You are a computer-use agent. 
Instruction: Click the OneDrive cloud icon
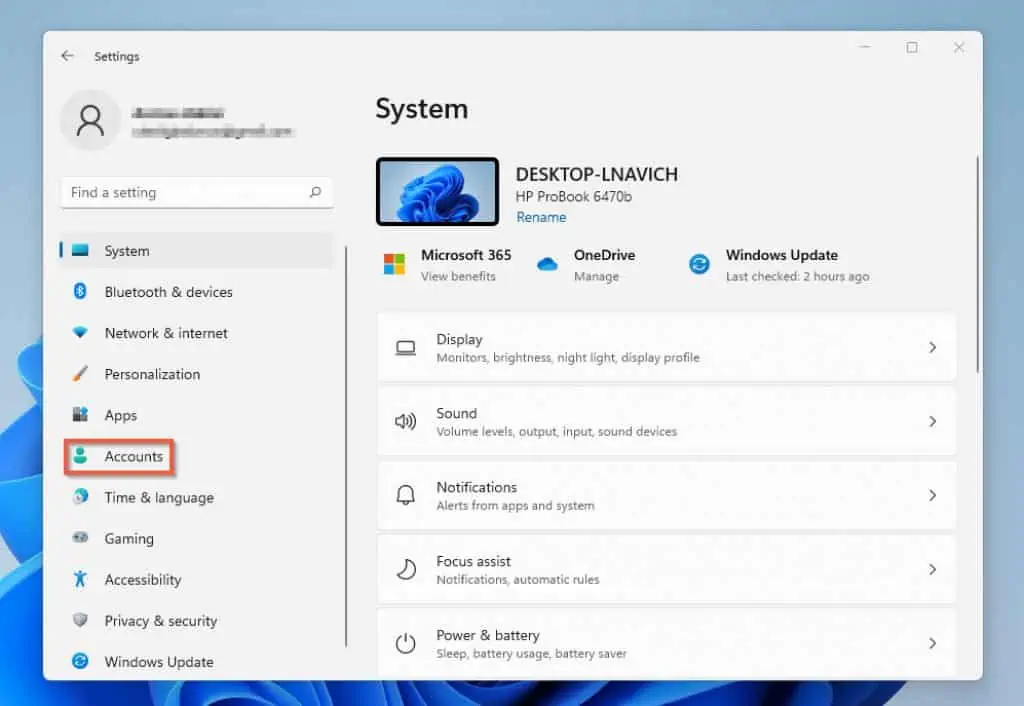(x=547, y=264)
